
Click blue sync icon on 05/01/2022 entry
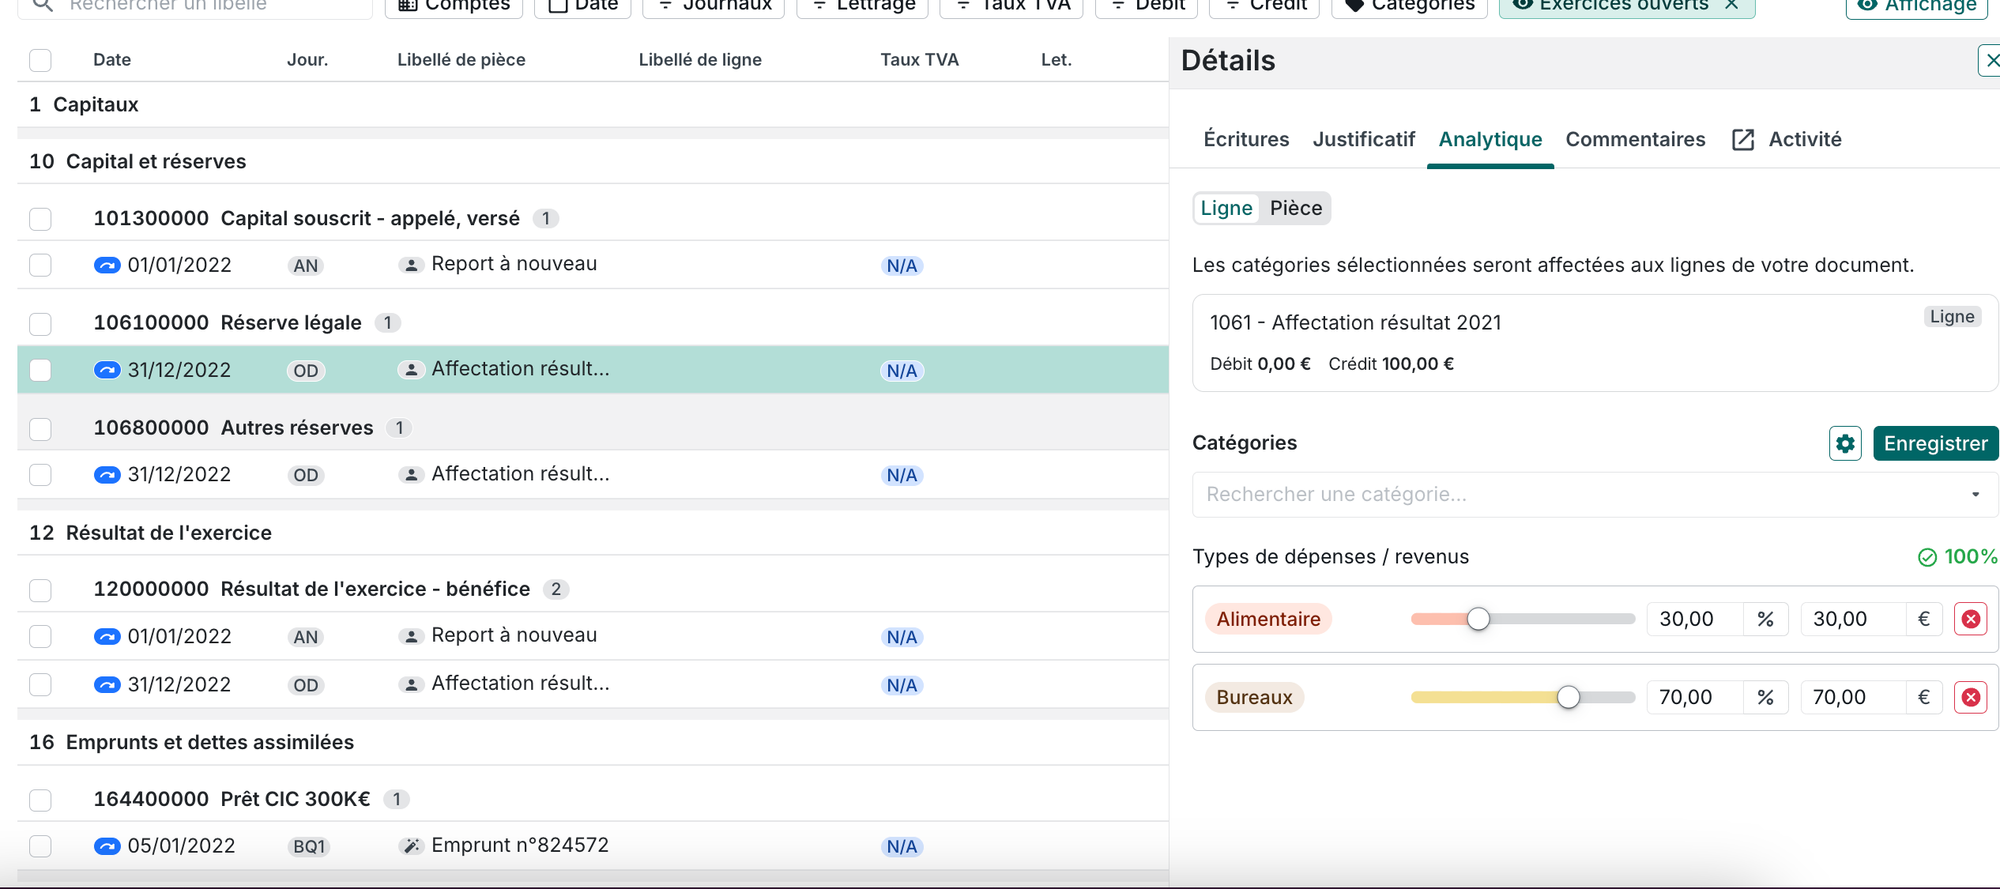click(x=107, y=846)
